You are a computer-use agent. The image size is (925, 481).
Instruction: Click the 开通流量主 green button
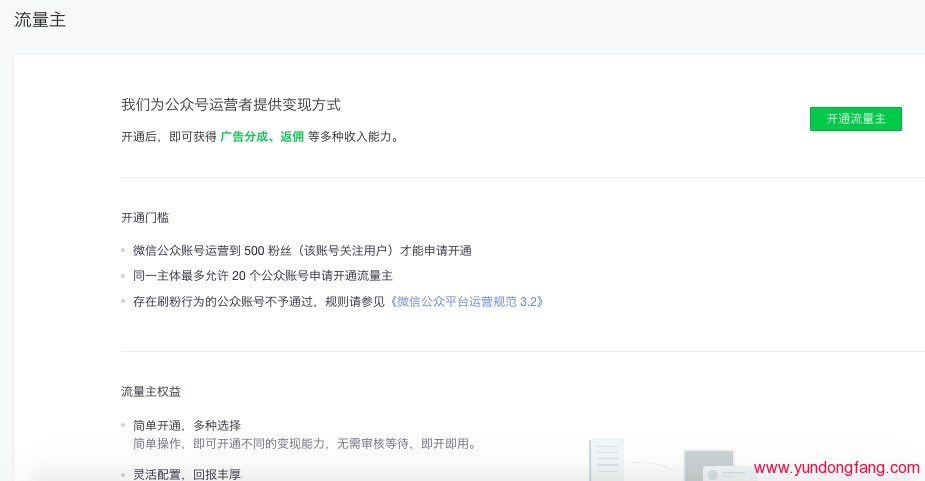click(855, 119)
